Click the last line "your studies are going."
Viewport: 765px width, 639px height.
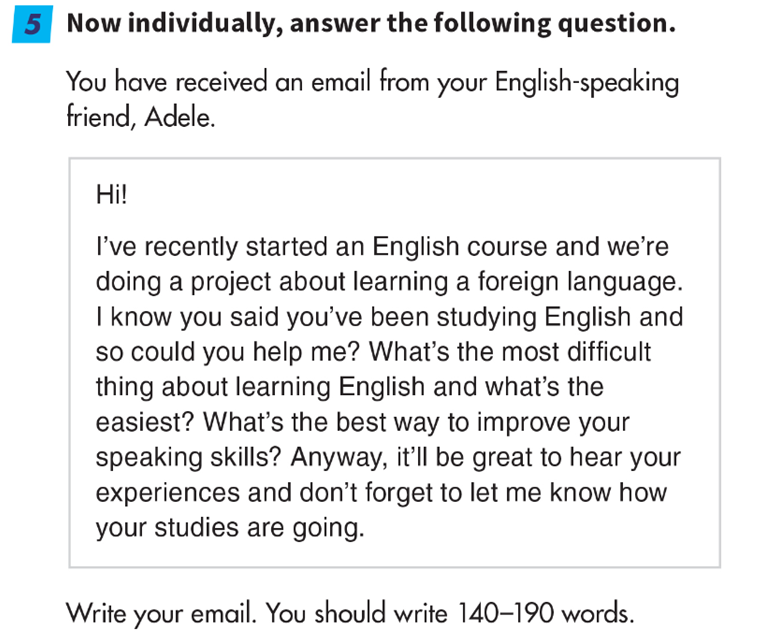point(230,528)
